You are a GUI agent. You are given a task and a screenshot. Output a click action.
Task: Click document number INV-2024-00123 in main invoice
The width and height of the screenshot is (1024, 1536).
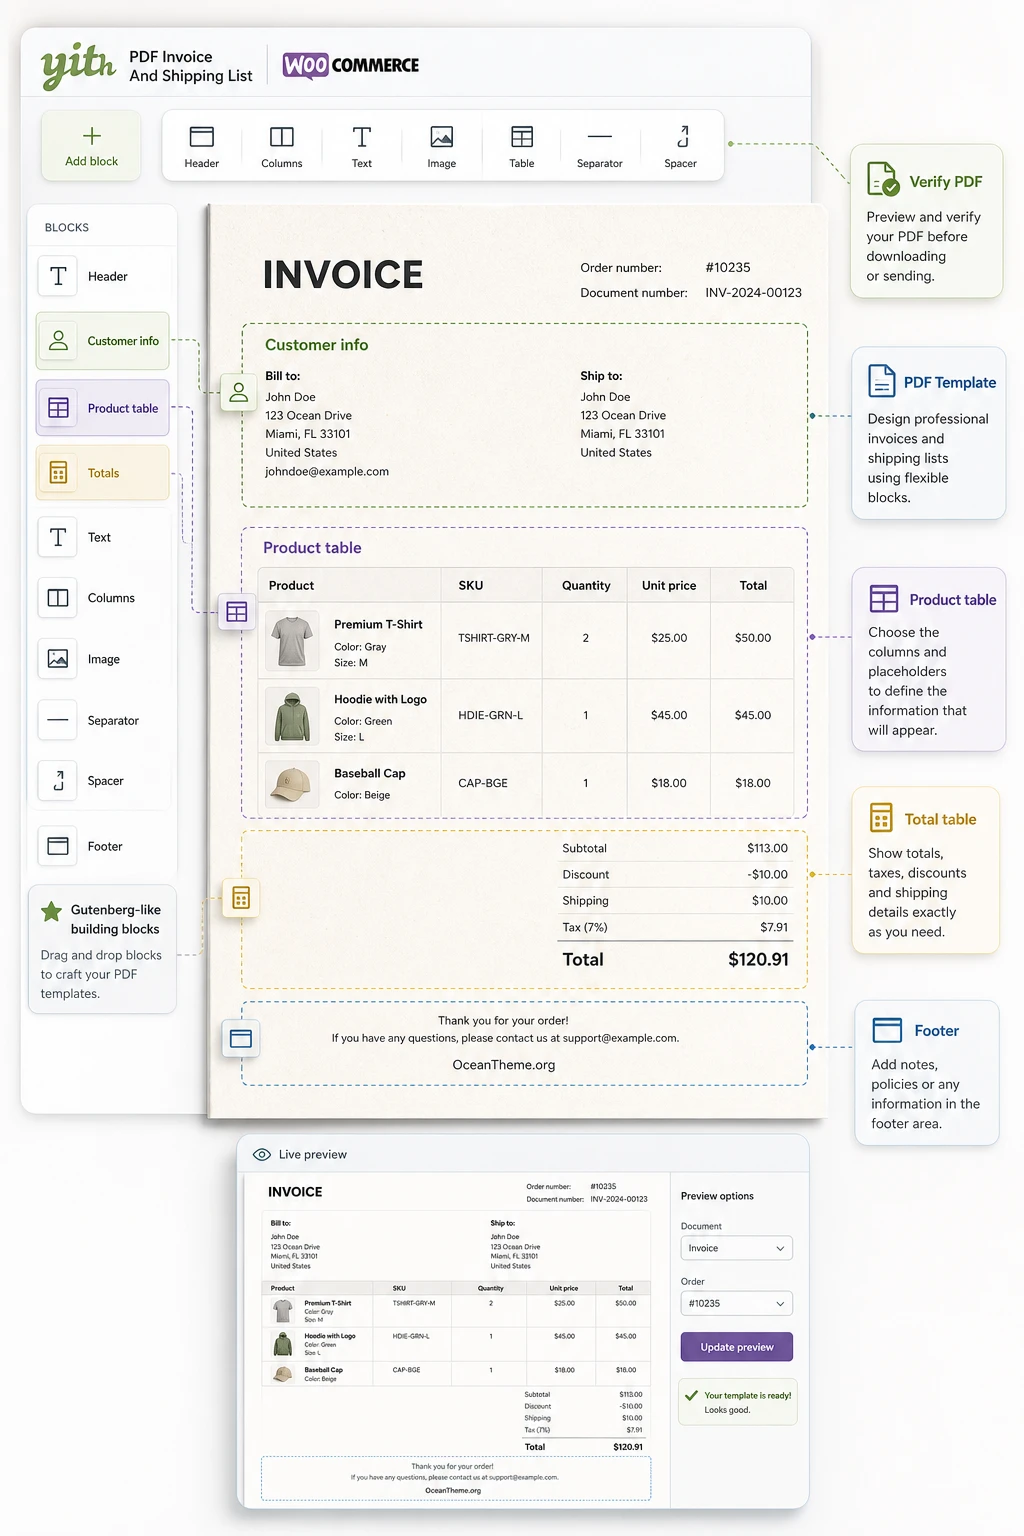coord(754,293)
